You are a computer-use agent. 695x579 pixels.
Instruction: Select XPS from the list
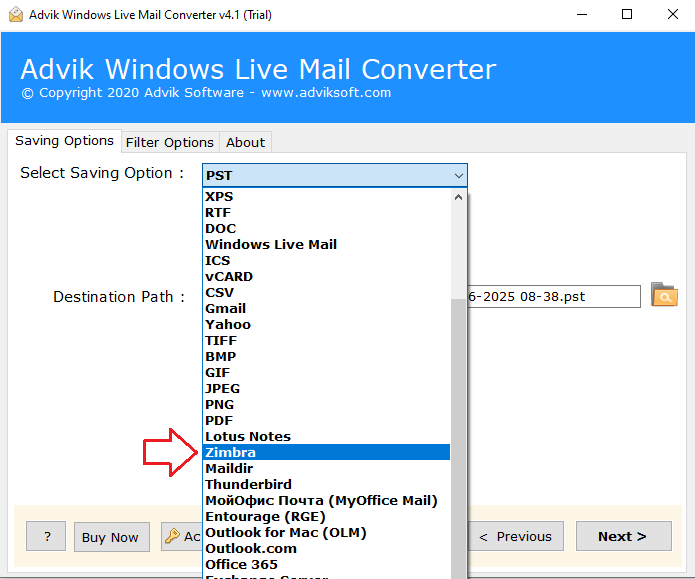click(x=326, y=196)
